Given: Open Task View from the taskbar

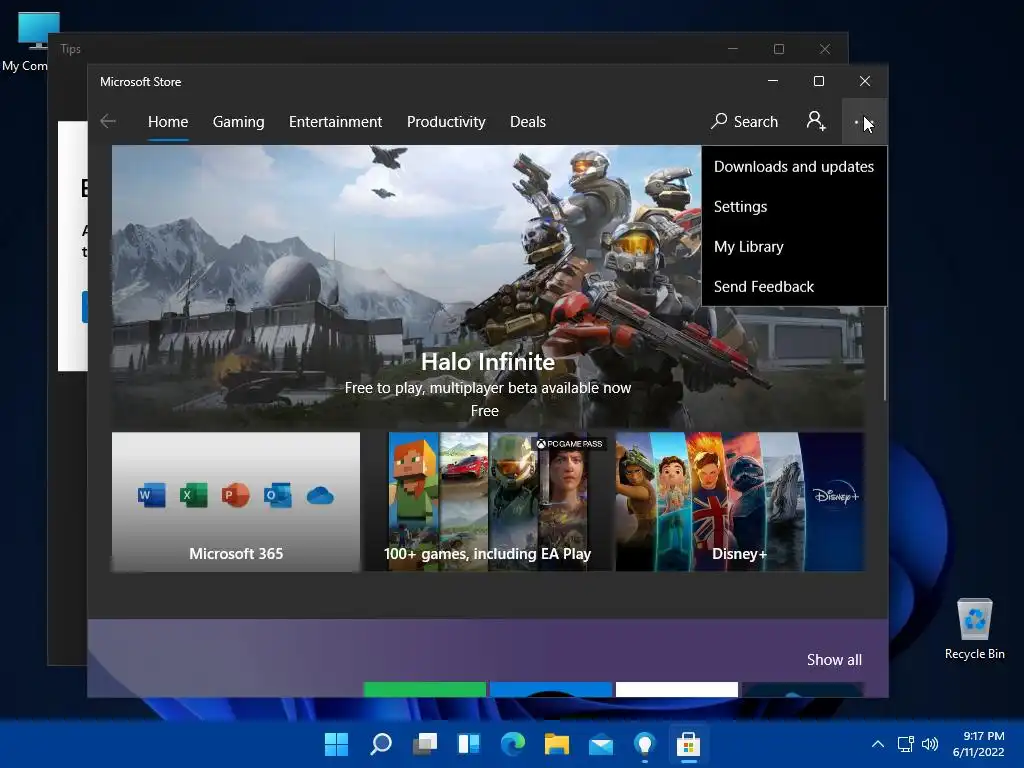Looking at the screenshot, I should [x=424, y=744].
